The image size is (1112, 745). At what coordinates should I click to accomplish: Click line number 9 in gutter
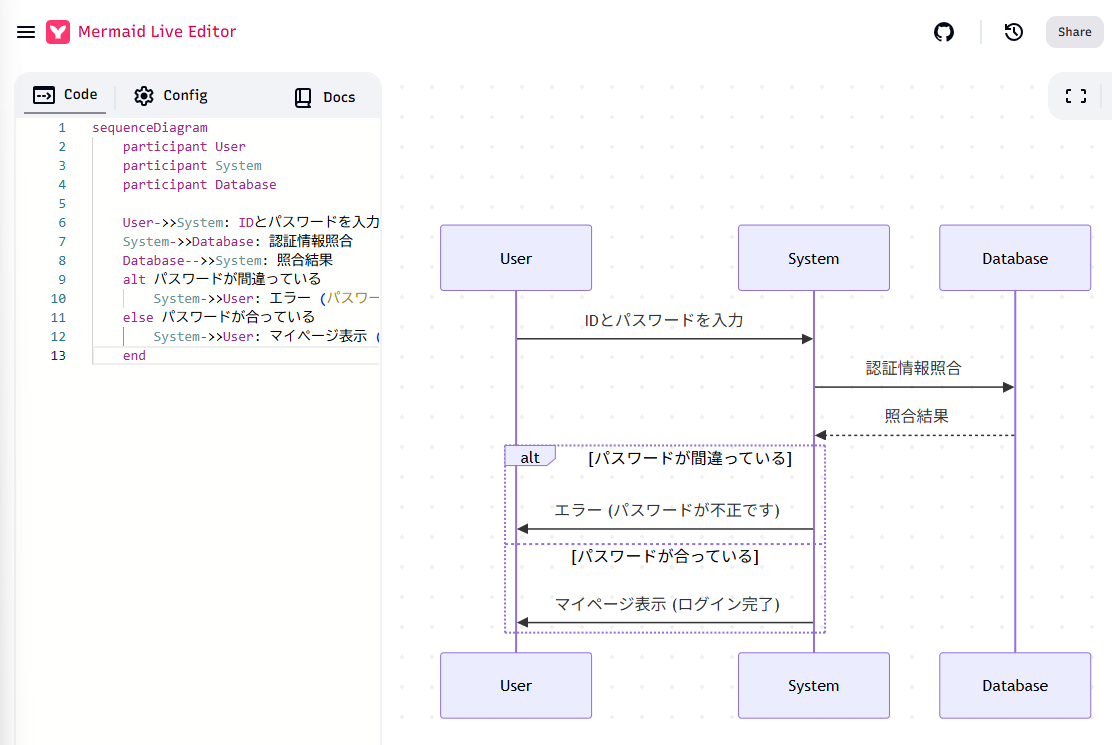pos(62,280)
